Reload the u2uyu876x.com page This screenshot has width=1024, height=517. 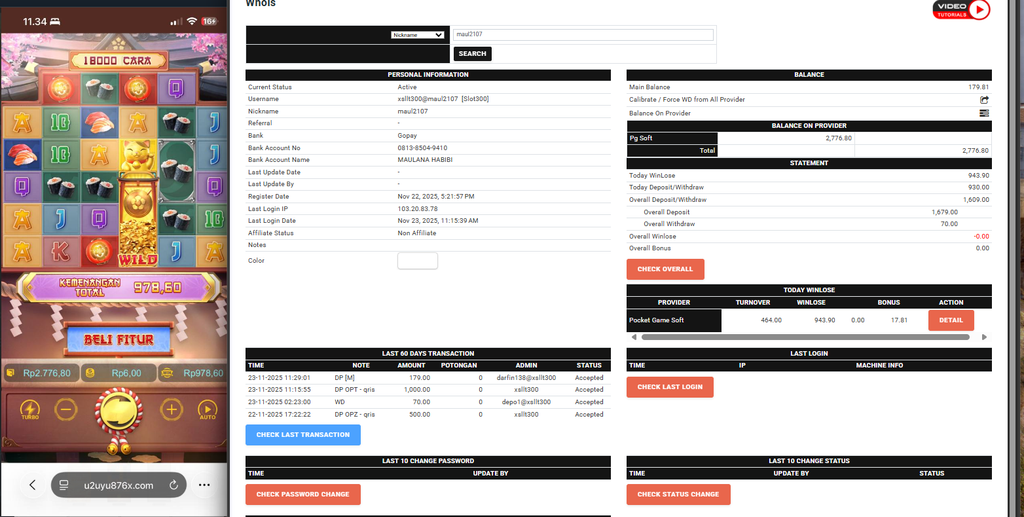(x=174, y=485)
